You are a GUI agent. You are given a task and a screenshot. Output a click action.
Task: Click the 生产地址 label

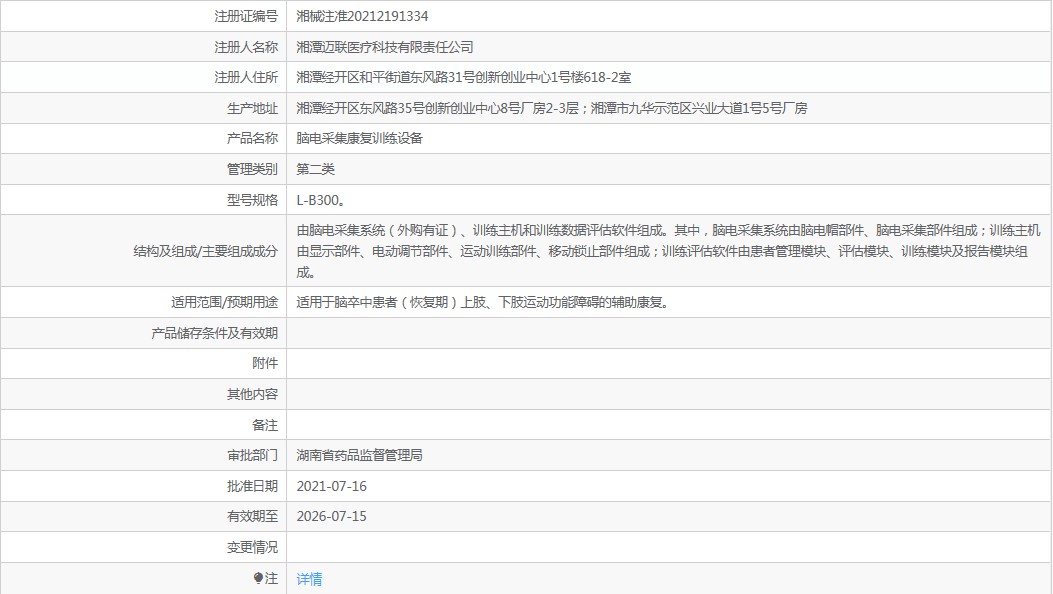pyautogui.click(x=252, y=108)
